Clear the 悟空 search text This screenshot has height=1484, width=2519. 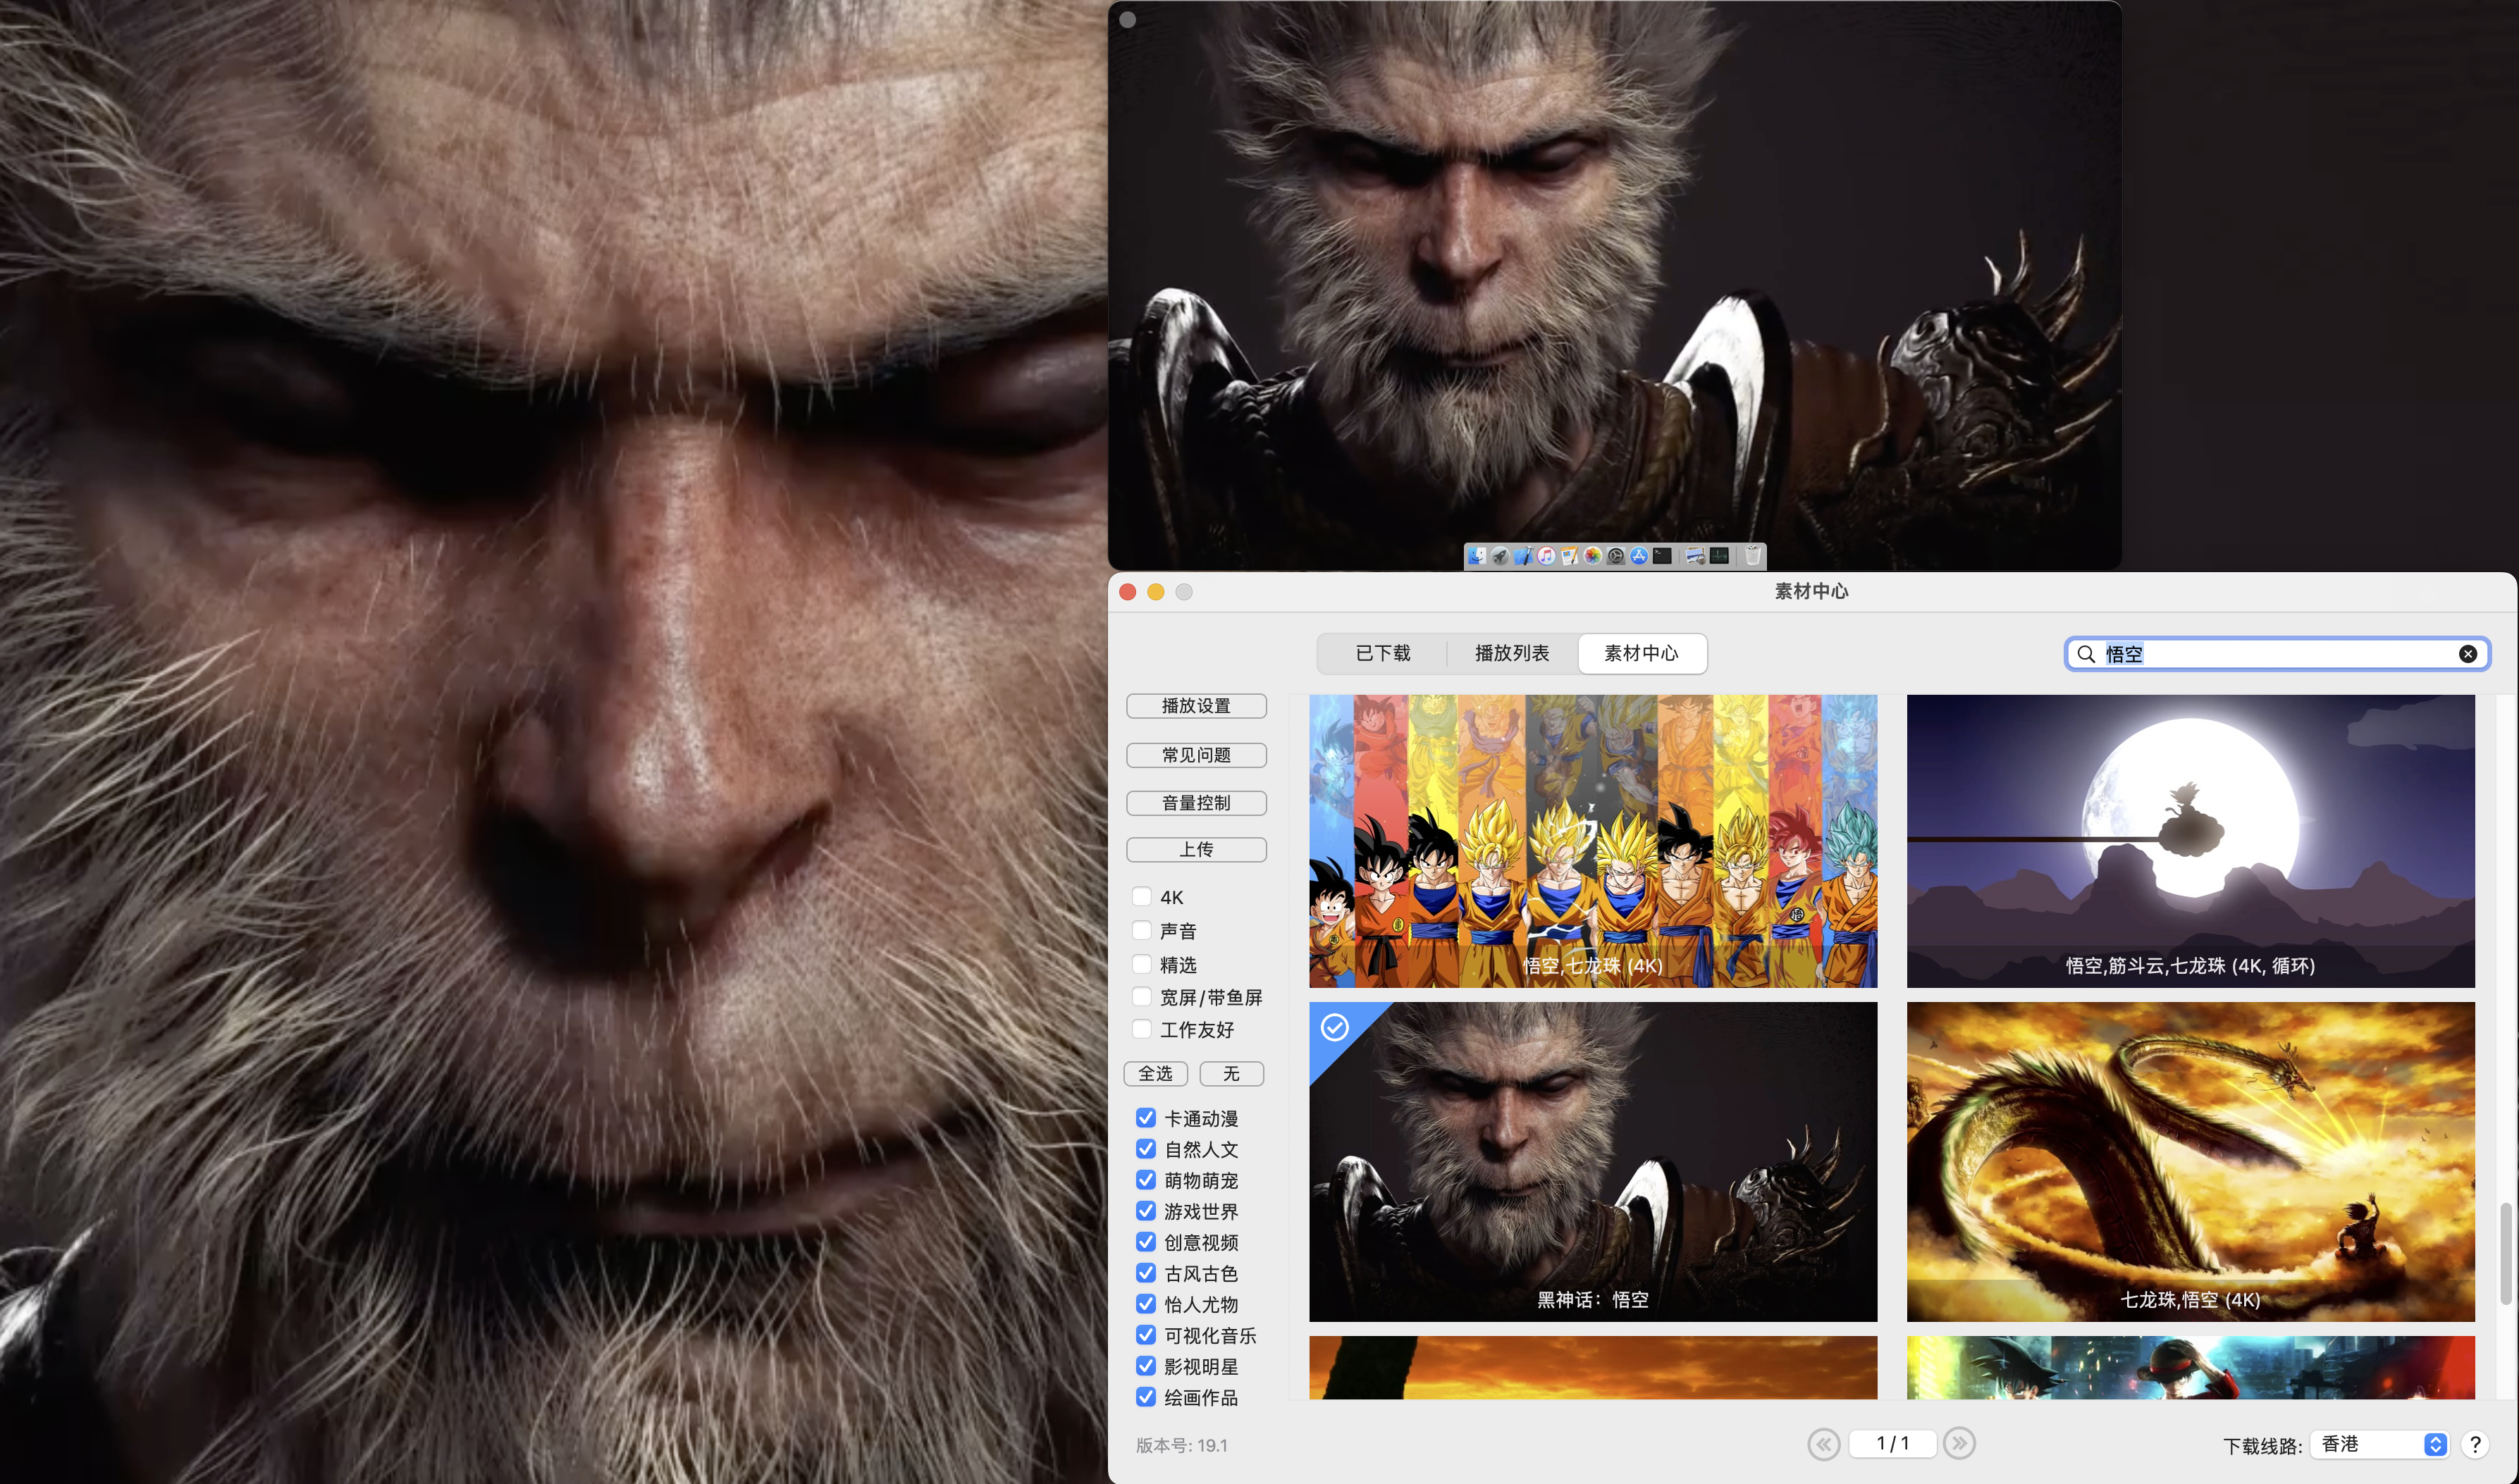pos(2468,654)
